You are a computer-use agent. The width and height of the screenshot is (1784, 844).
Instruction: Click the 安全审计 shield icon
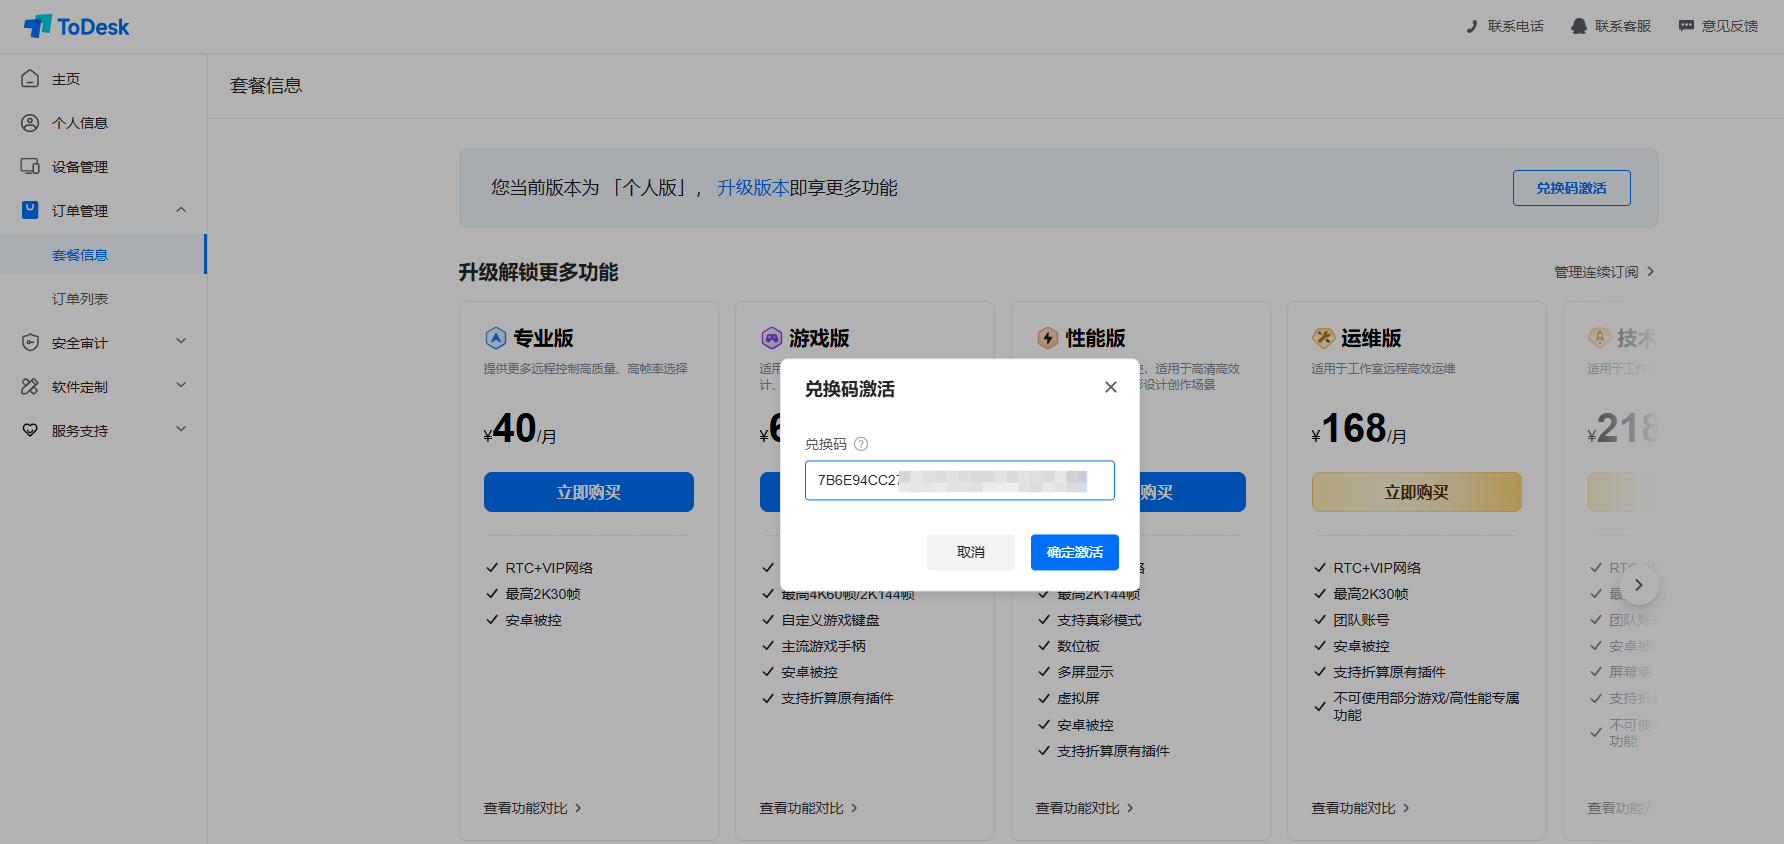pyautogui.click(x=30, y=342)
